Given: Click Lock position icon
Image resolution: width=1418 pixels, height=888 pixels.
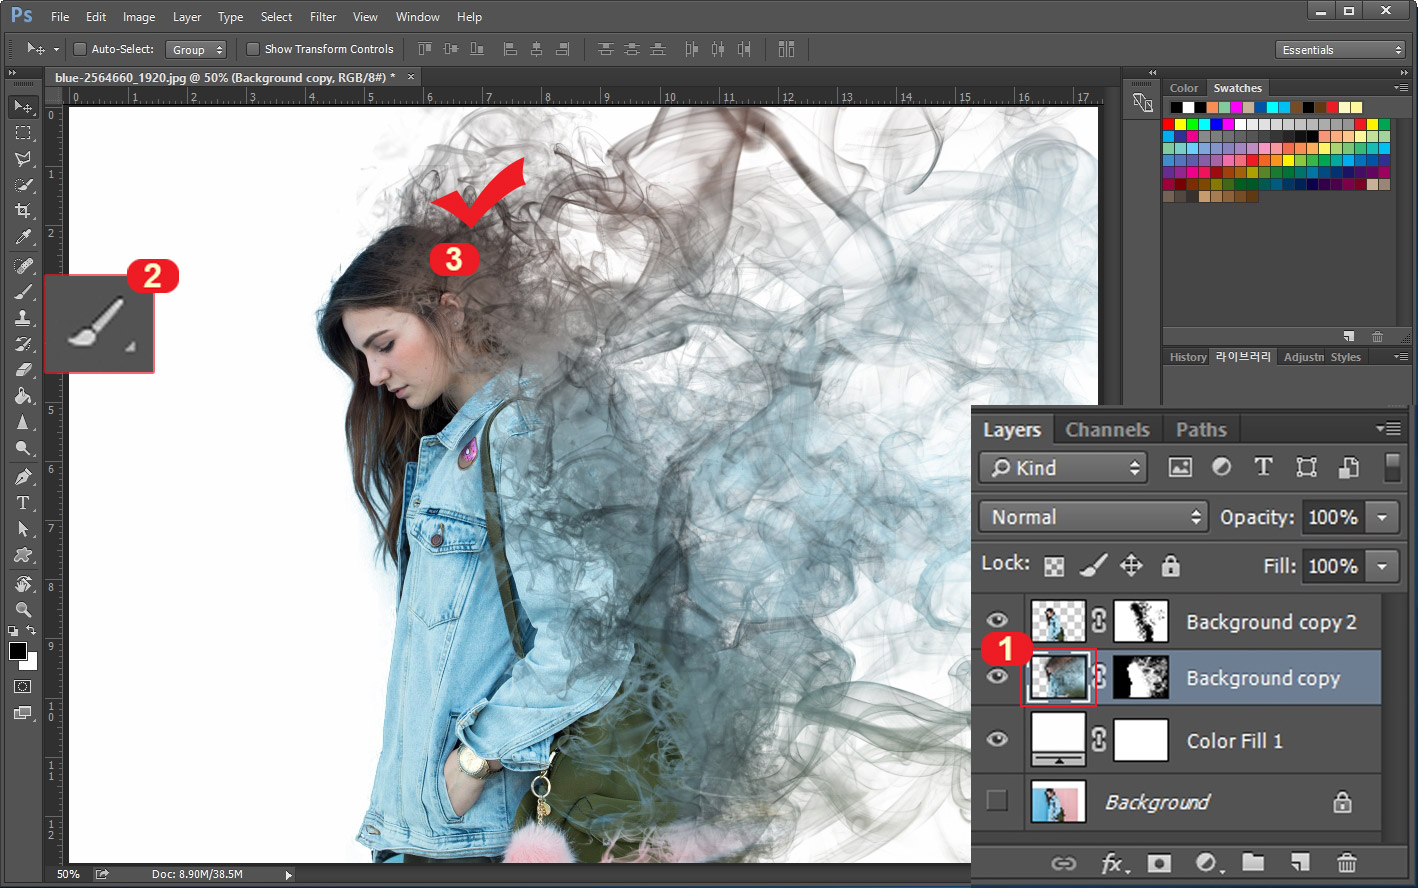Looking at the screenshot, I should [1131, 566].
